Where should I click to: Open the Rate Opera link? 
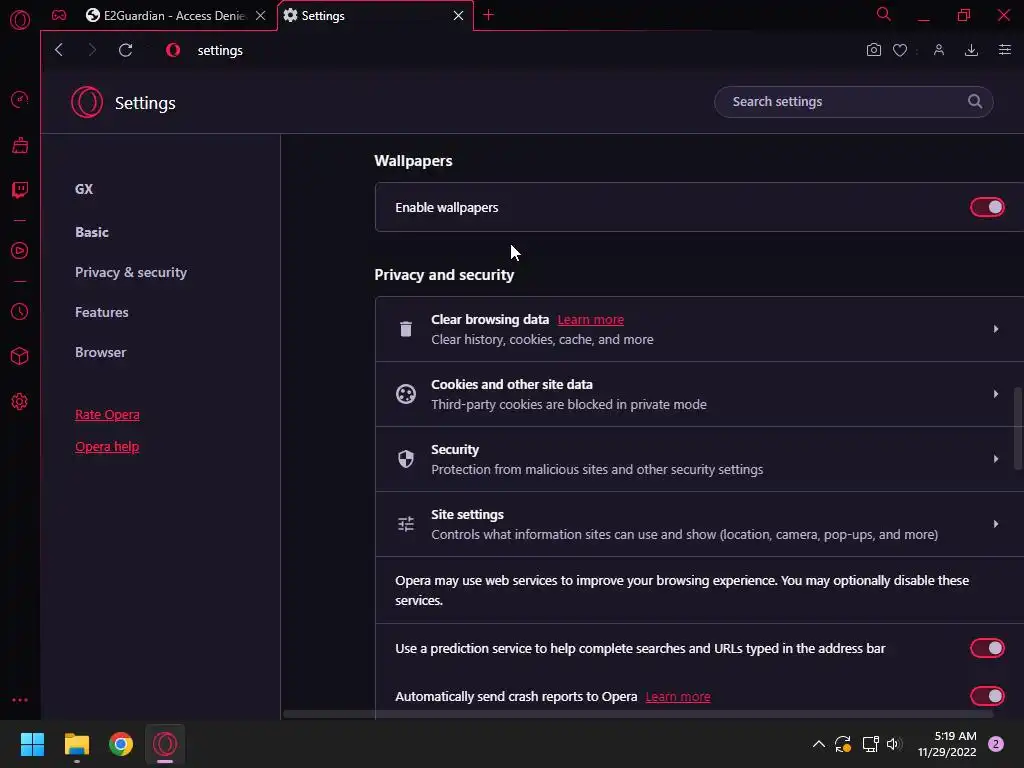point(107,415)
